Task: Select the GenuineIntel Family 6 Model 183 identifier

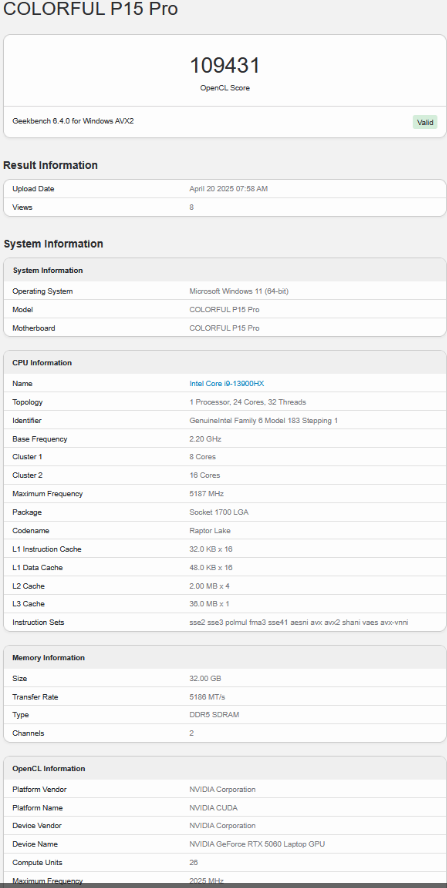Action: 263,420
